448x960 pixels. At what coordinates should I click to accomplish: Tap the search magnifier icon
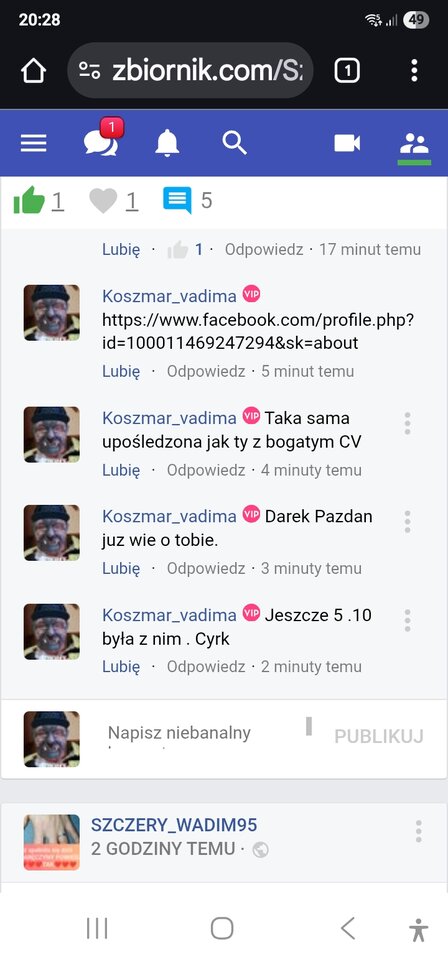coord(234,143)
